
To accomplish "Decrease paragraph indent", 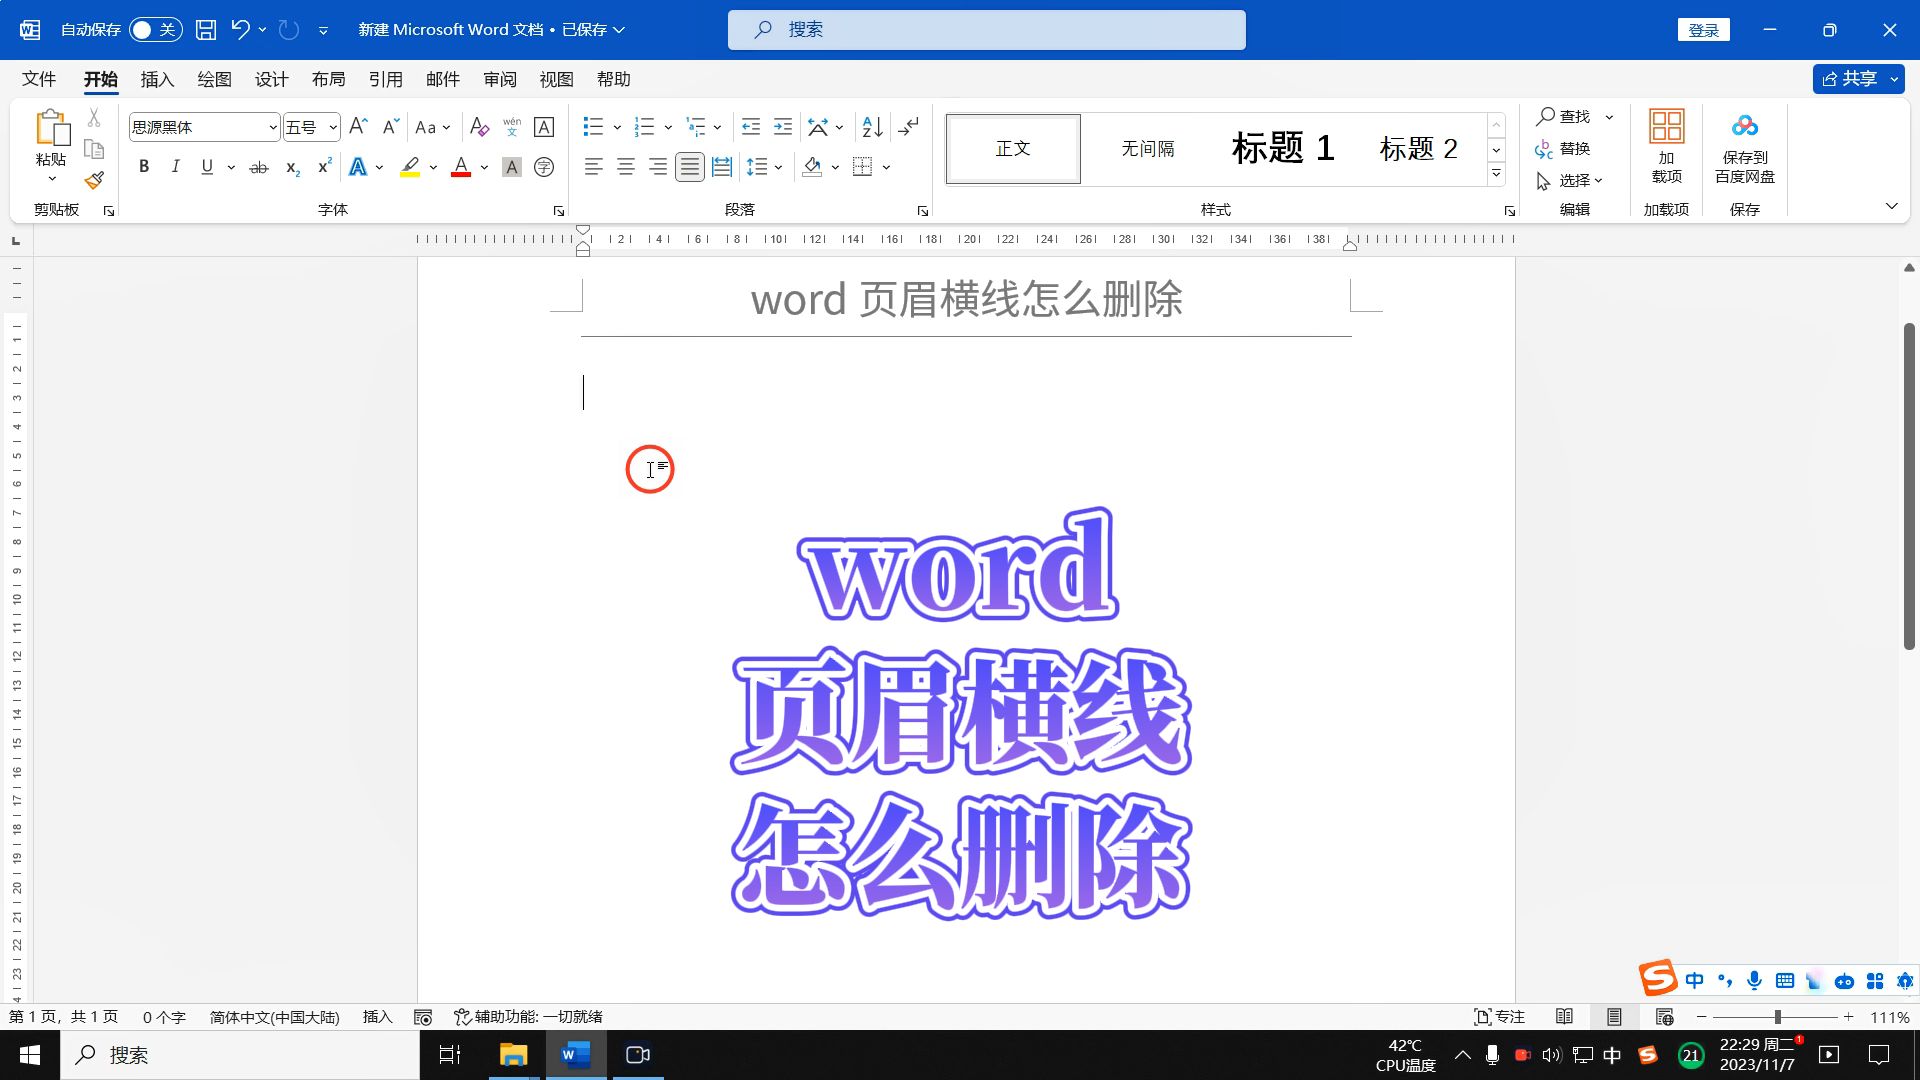I will point(751,127).
